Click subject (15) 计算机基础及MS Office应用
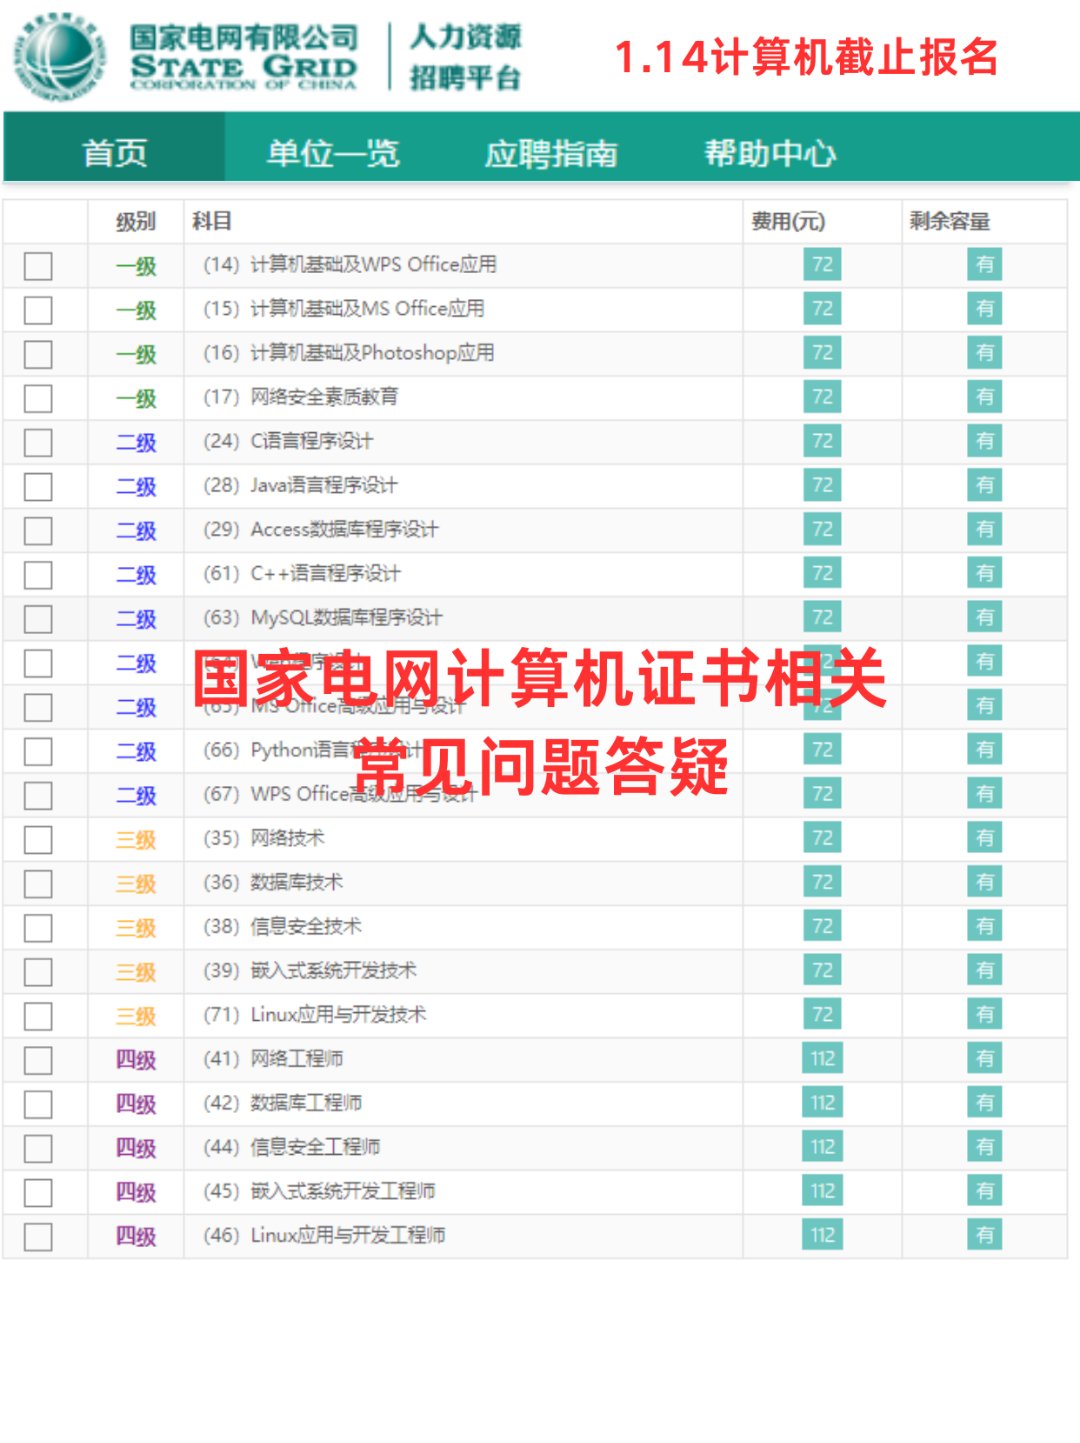This screenshot has width=1080, height=1443. point(344,309)
